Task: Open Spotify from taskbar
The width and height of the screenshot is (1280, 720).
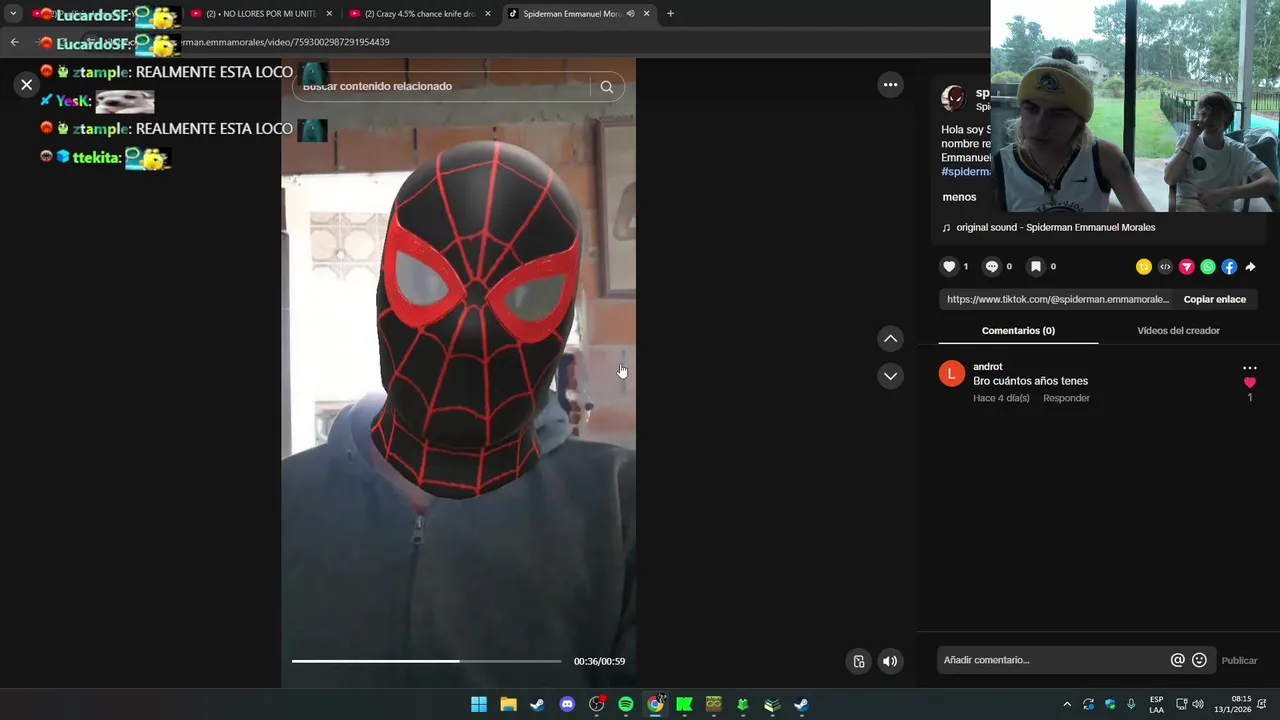Action: click(625, 705)
